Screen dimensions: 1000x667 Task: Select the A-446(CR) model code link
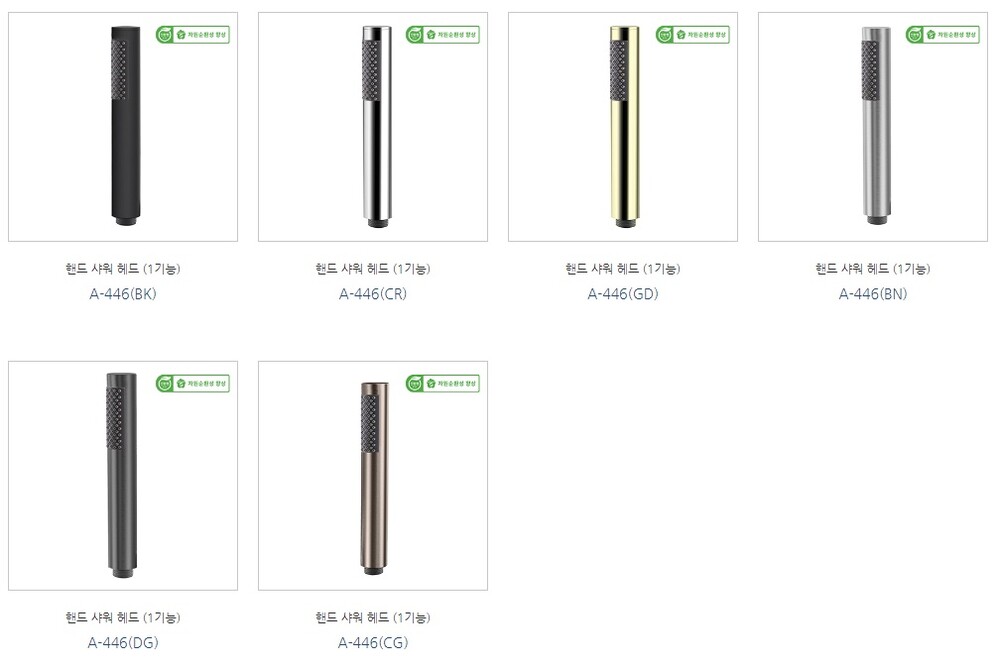tap(372, 294)
